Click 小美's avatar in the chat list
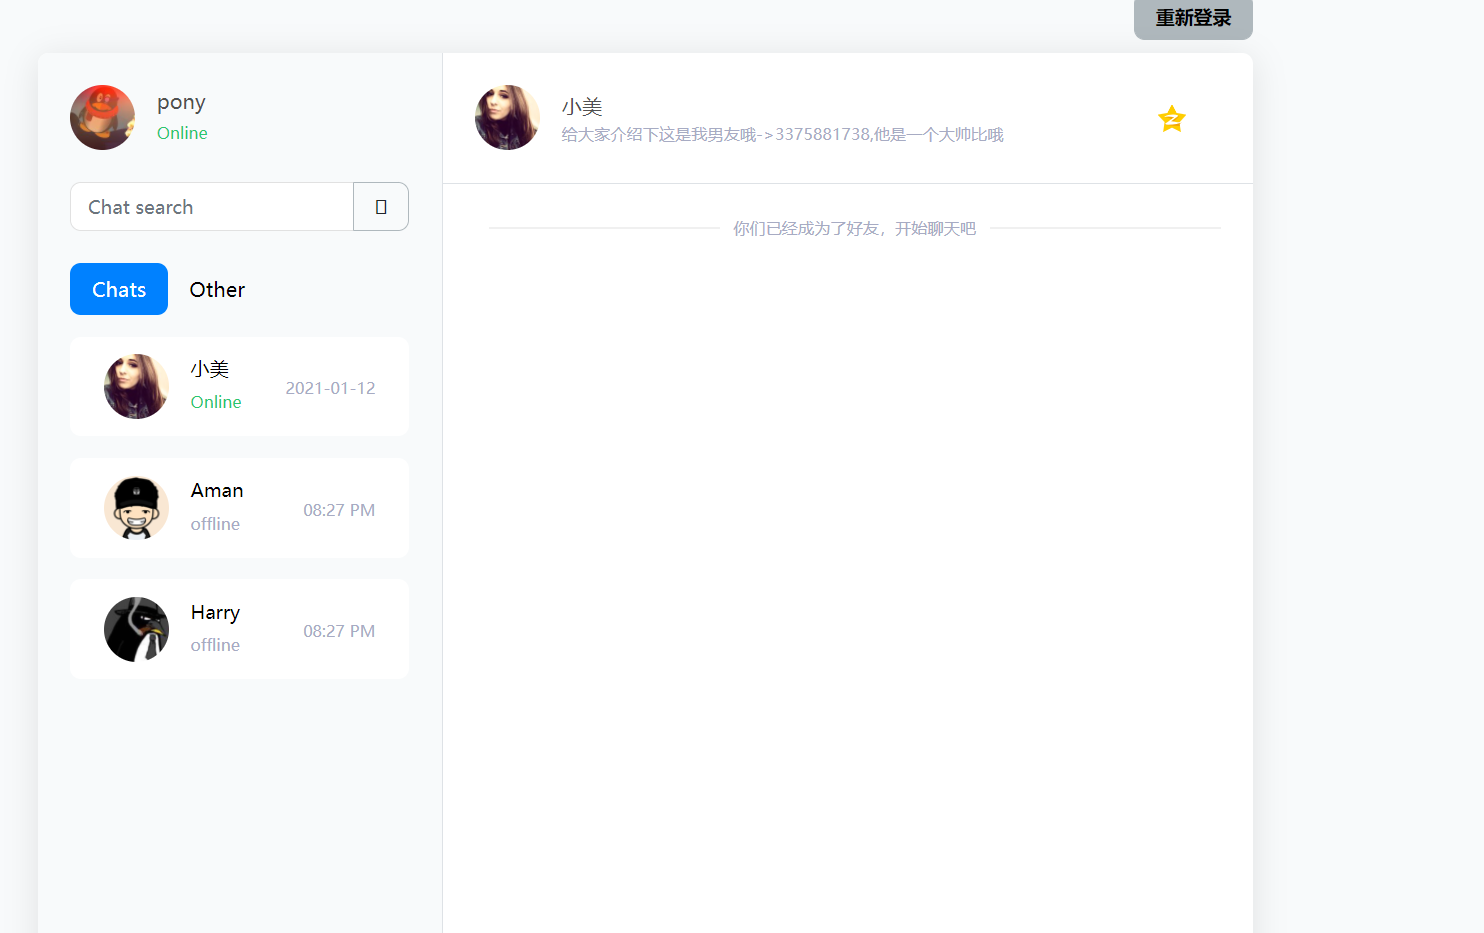 136,386
